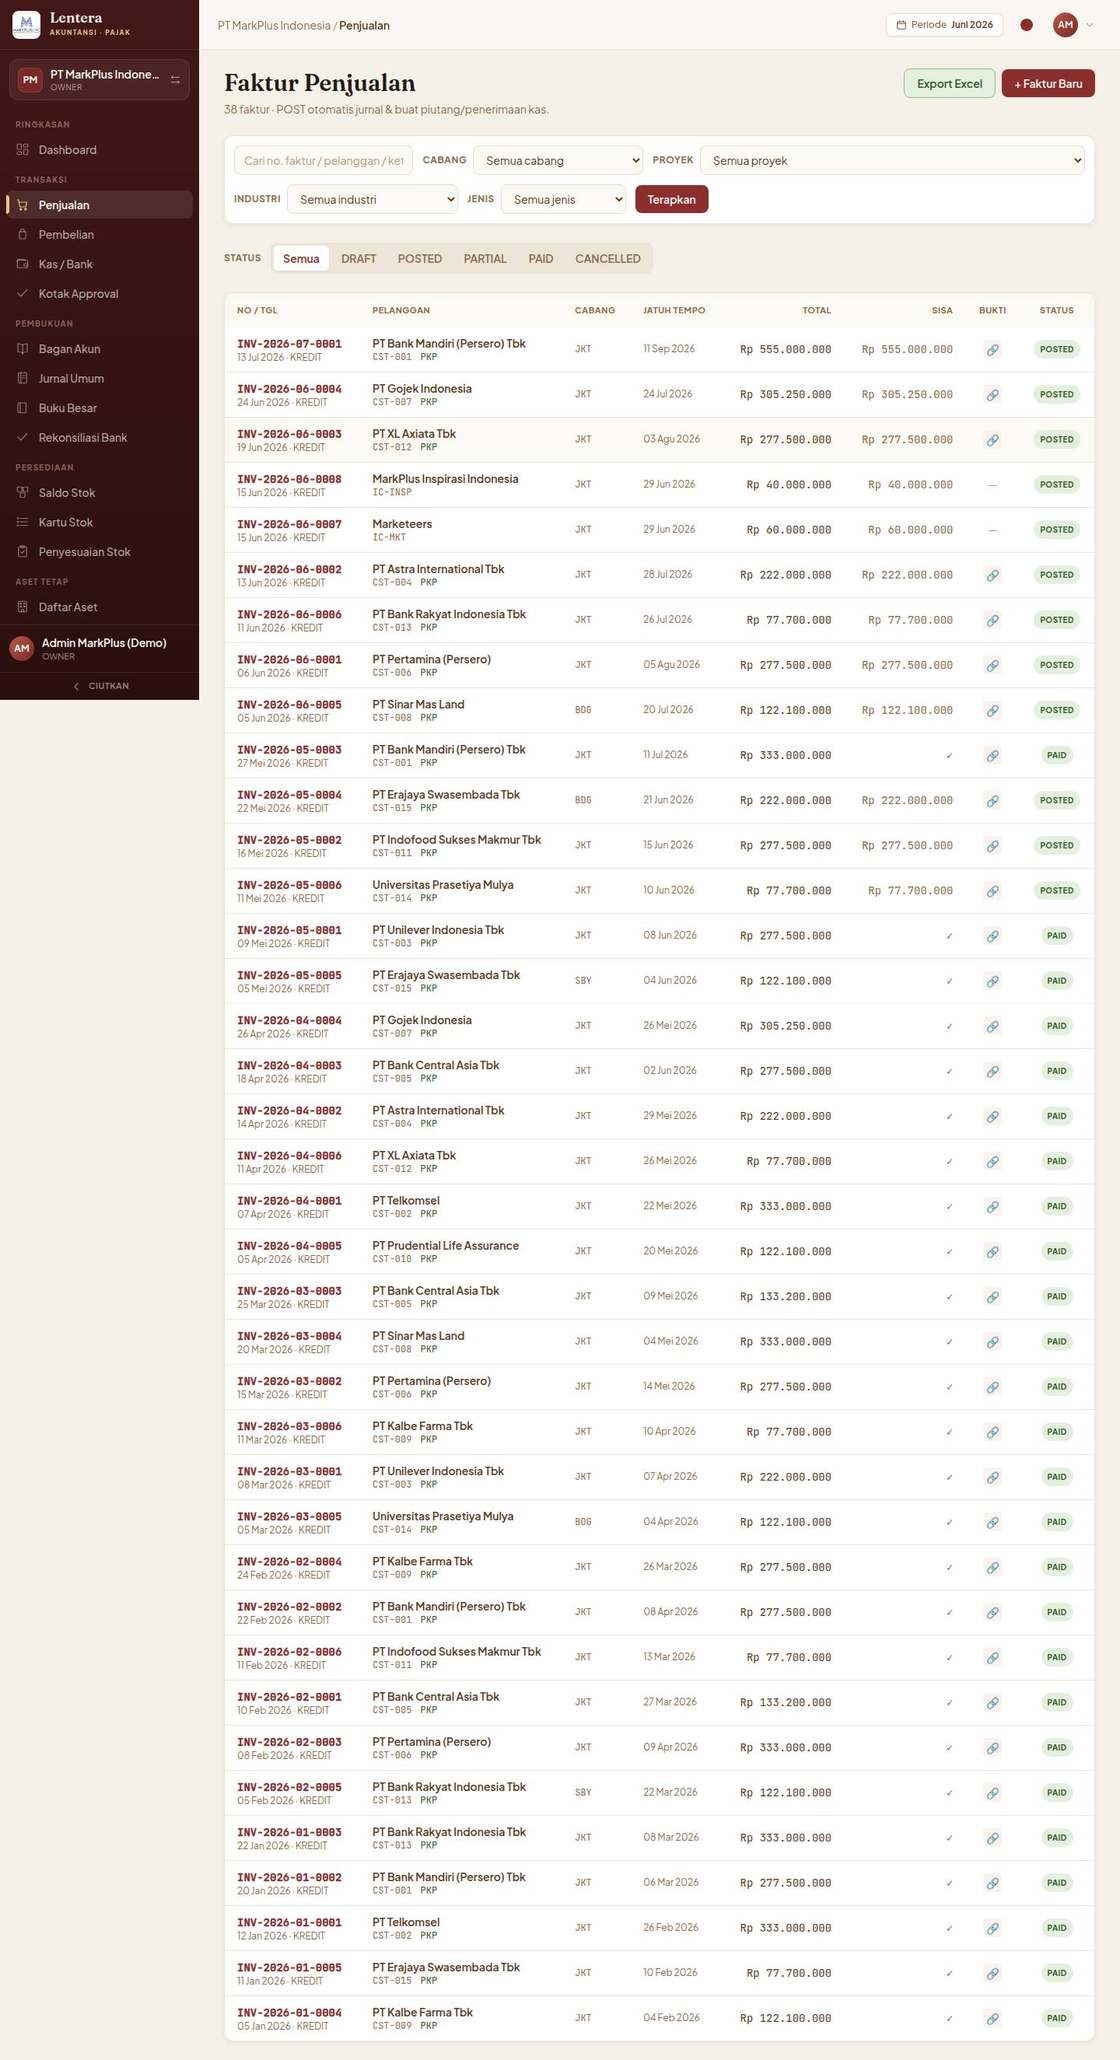This screenshot has height=2060, width=1120.
Task: Open invoice INV-2026-06-0008 link
Action: click(289, 479)
